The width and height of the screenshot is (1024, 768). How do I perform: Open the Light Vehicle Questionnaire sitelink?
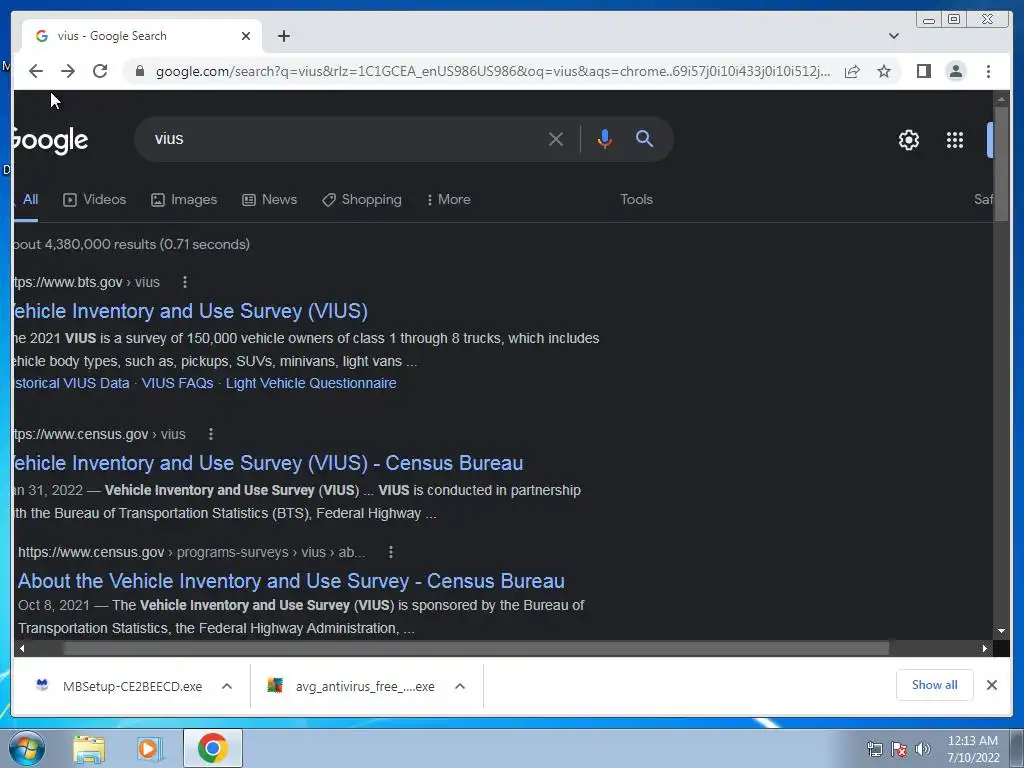tap(311, 383)
